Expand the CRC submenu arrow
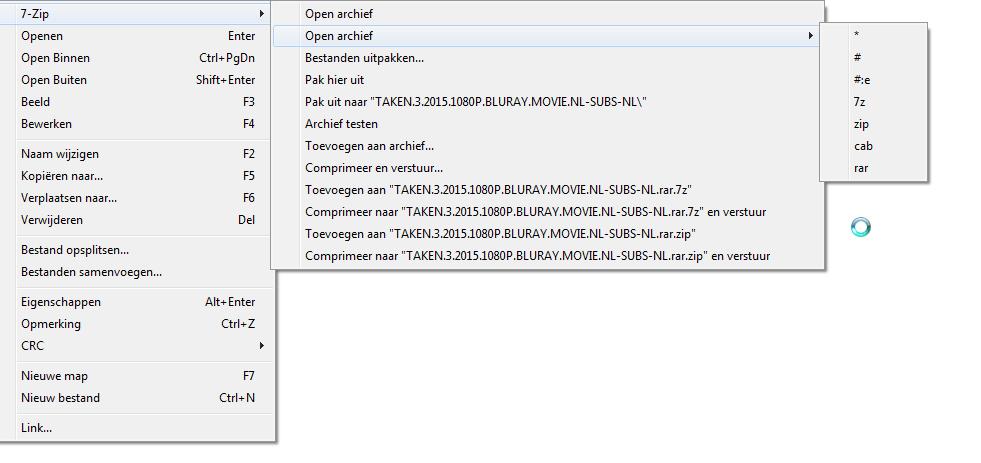Screen dimensions: 981x463 pos(262,346)
